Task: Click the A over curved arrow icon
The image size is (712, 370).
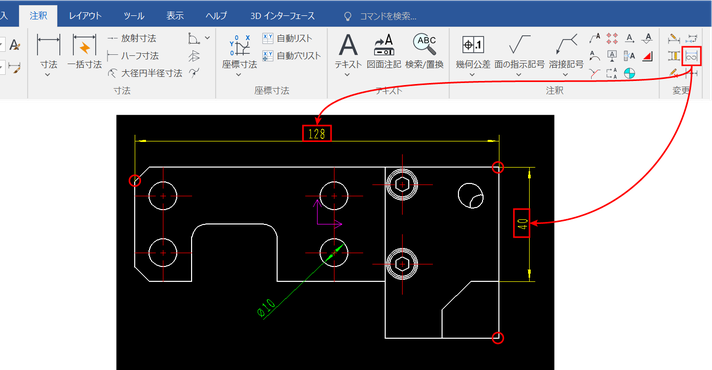Action: (x=595, y=56)
